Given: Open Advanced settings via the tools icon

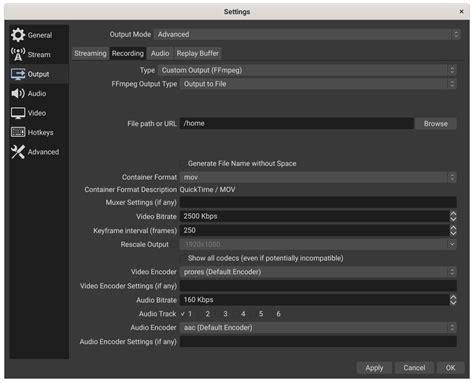Looking at the screenshot, I should [x=18, y=152].
